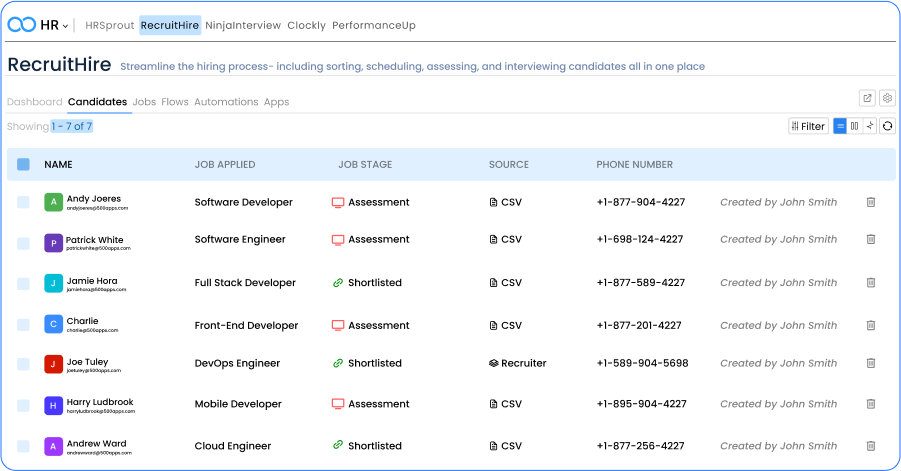Open Charlie's candidate profile name
The height and width of the screenshot is (471, 901).
coord(82,321)
